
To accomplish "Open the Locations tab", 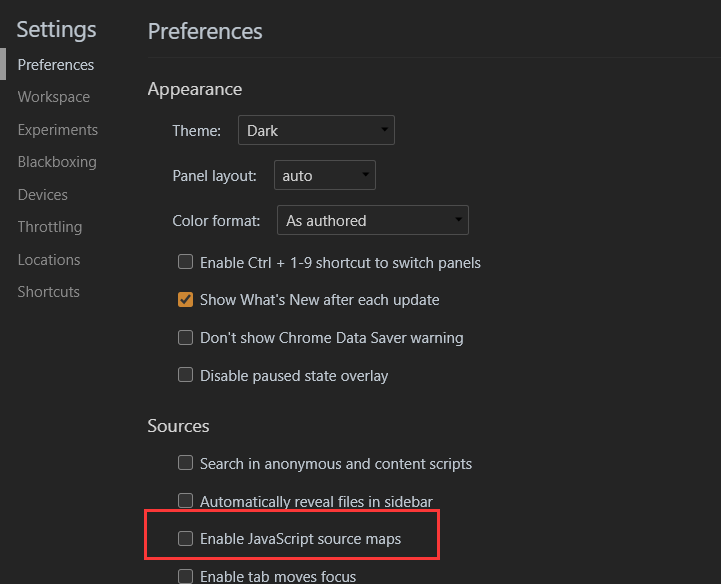I will coord(49,260).
